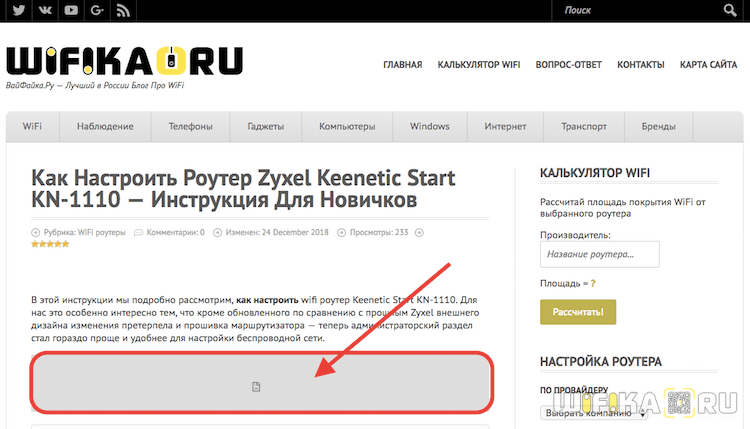Click the search magnifier icon
This screenshot has height=429, width=750.
(x=730, y=10)
